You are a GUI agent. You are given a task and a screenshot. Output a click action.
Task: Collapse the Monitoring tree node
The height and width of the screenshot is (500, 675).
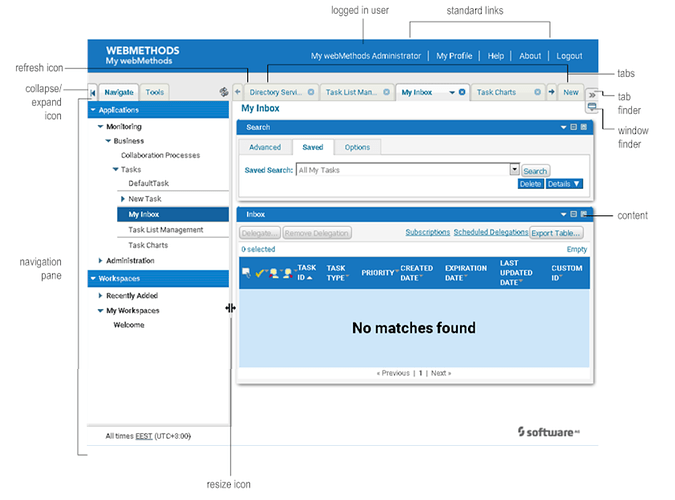coord(100,127)
